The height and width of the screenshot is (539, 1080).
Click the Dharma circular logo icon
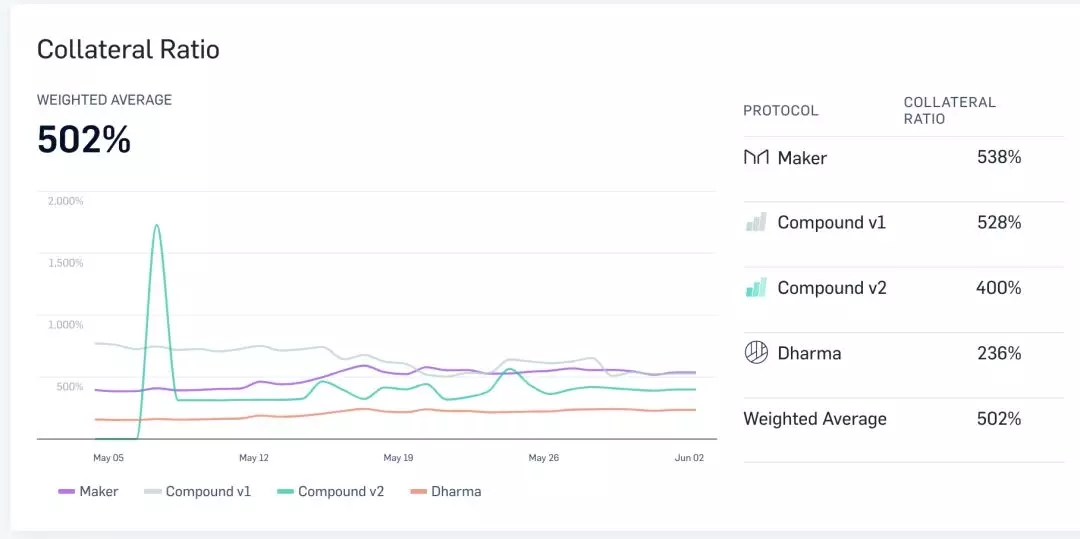756,353
